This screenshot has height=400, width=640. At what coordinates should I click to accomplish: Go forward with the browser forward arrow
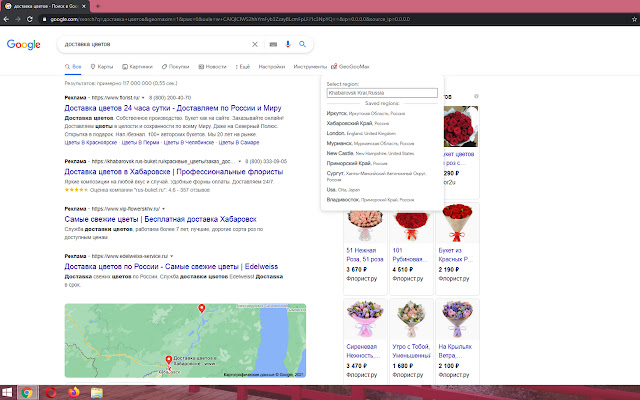coord(18,19)
